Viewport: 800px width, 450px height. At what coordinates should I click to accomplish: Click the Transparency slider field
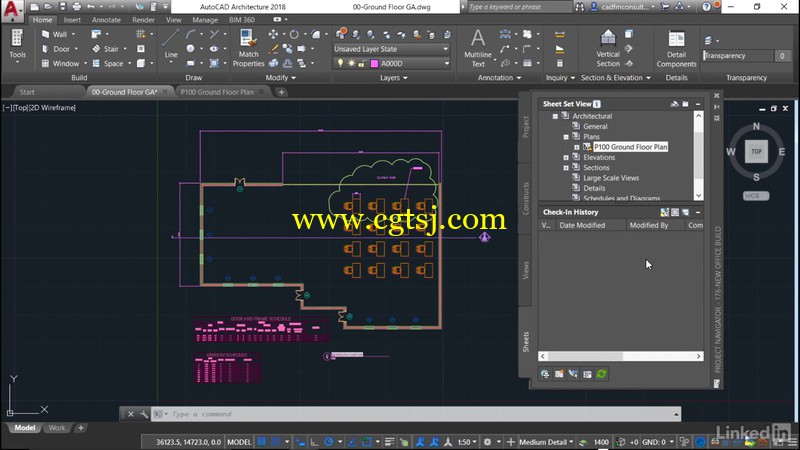coord(738,56)
